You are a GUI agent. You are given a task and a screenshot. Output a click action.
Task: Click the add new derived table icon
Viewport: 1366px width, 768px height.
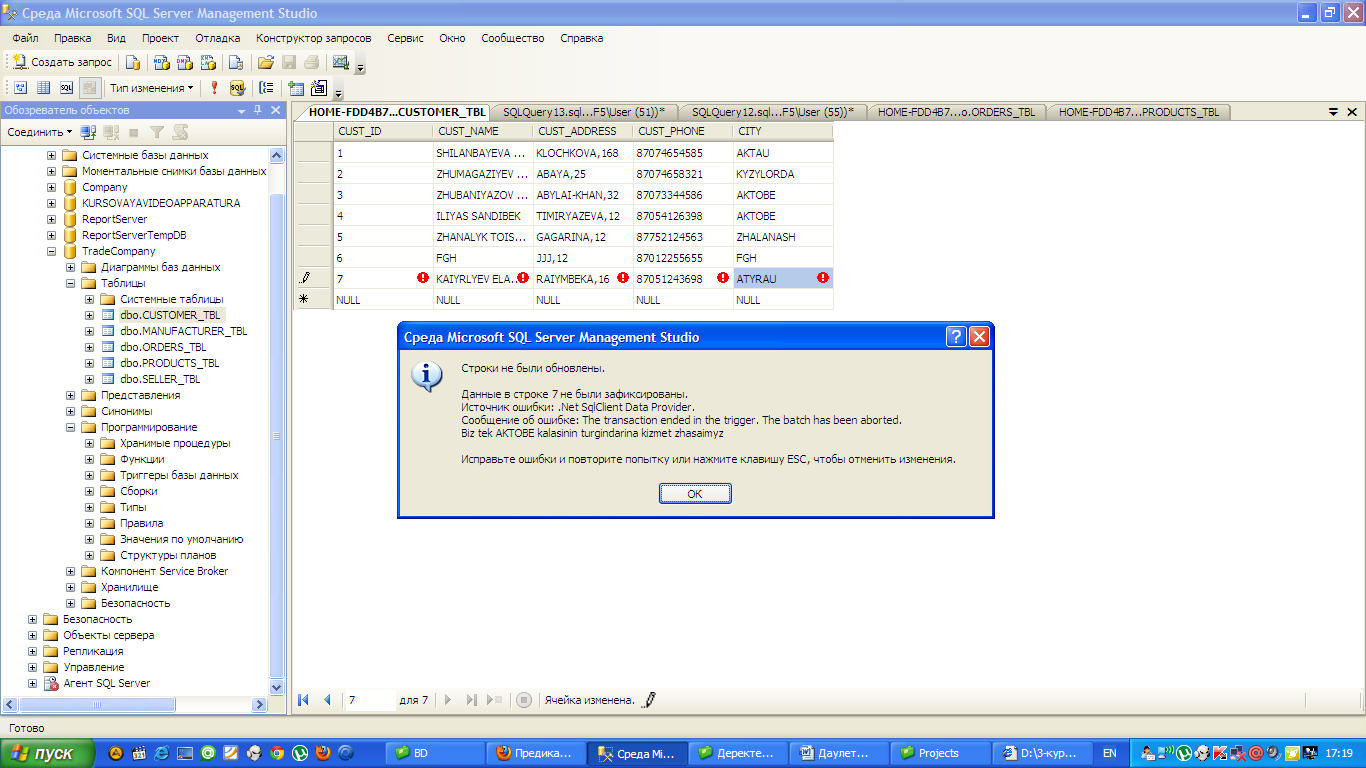(x=320, y=88)
